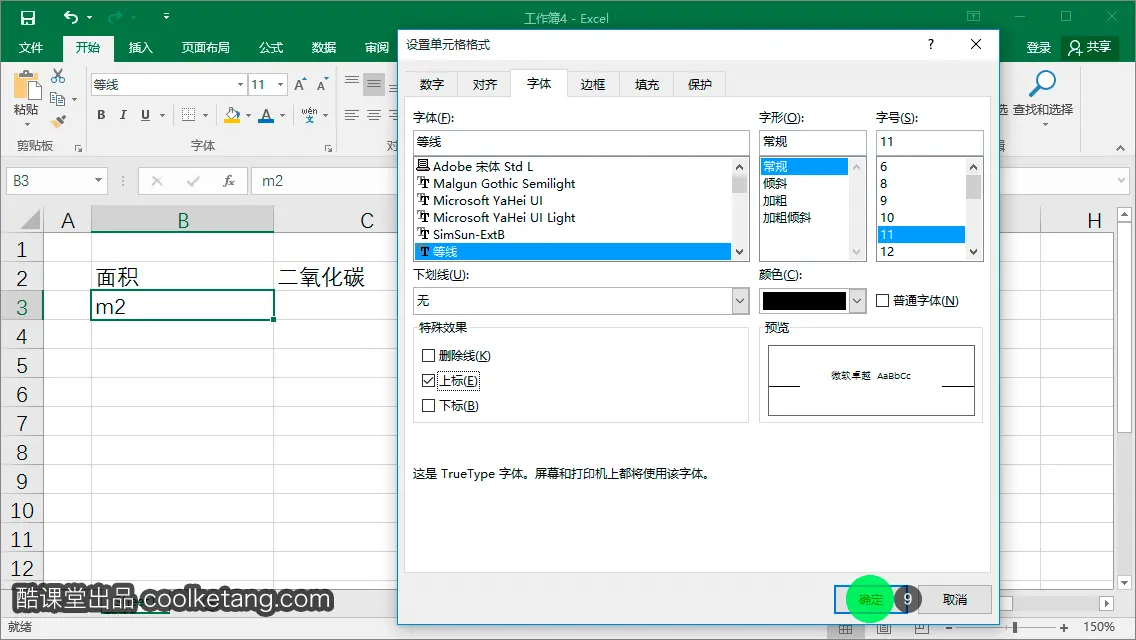Switch to the 填充 Fill tab
Screen dimensions: 1136x640
pyautogui.click(x=647, y=85)
